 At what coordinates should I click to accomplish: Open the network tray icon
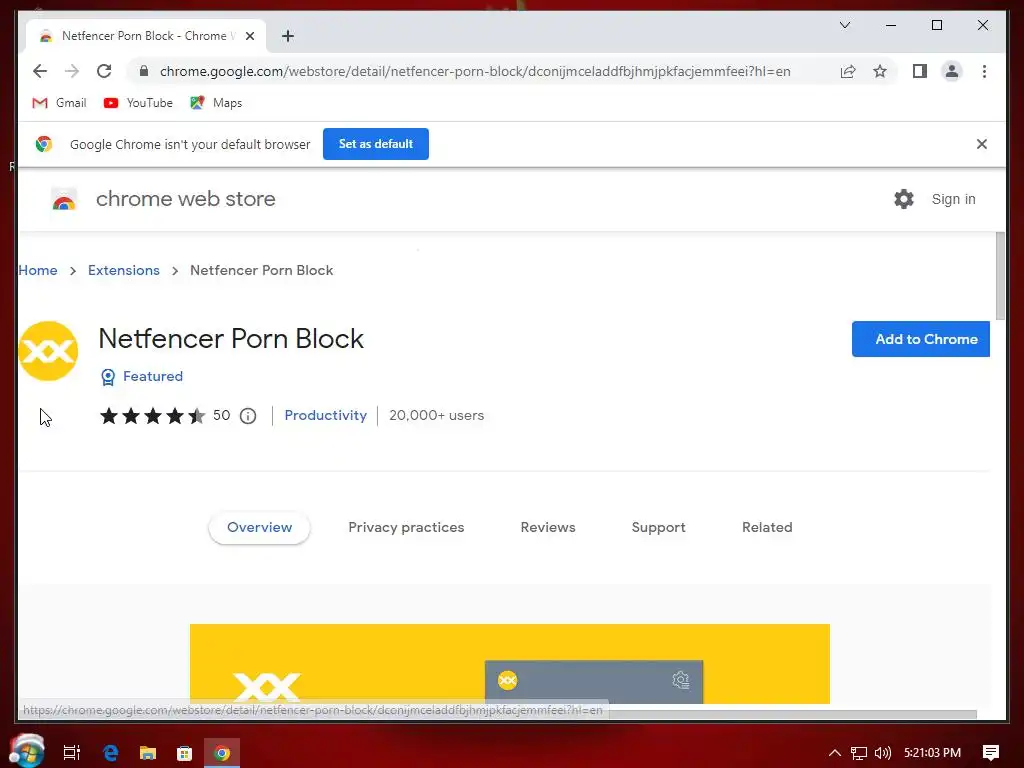point(859,753)
